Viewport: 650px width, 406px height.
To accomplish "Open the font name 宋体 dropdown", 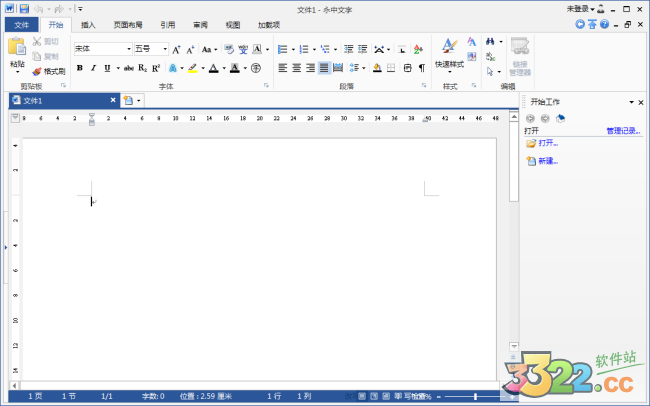I will coord(129,49).
